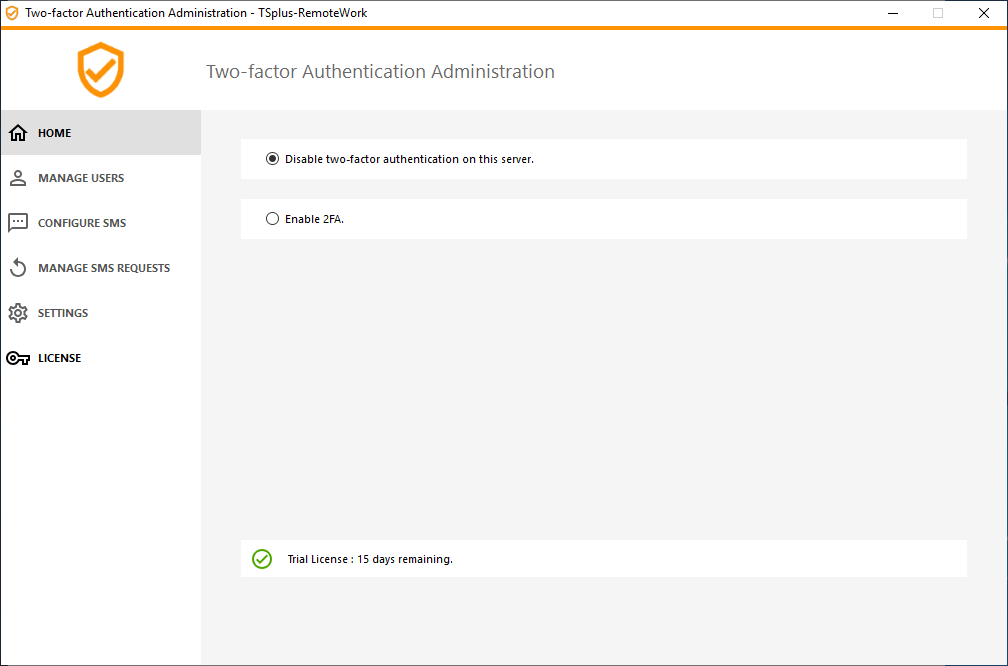
Task: Click the HOME navigation entry
Action: point(55,132)
